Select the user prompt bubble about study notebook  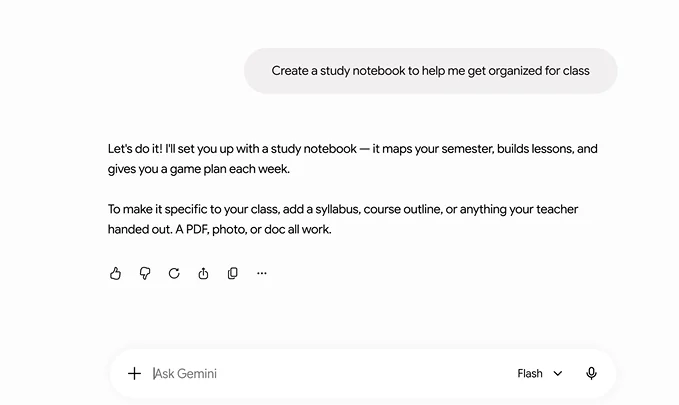[x=430, y=71]
